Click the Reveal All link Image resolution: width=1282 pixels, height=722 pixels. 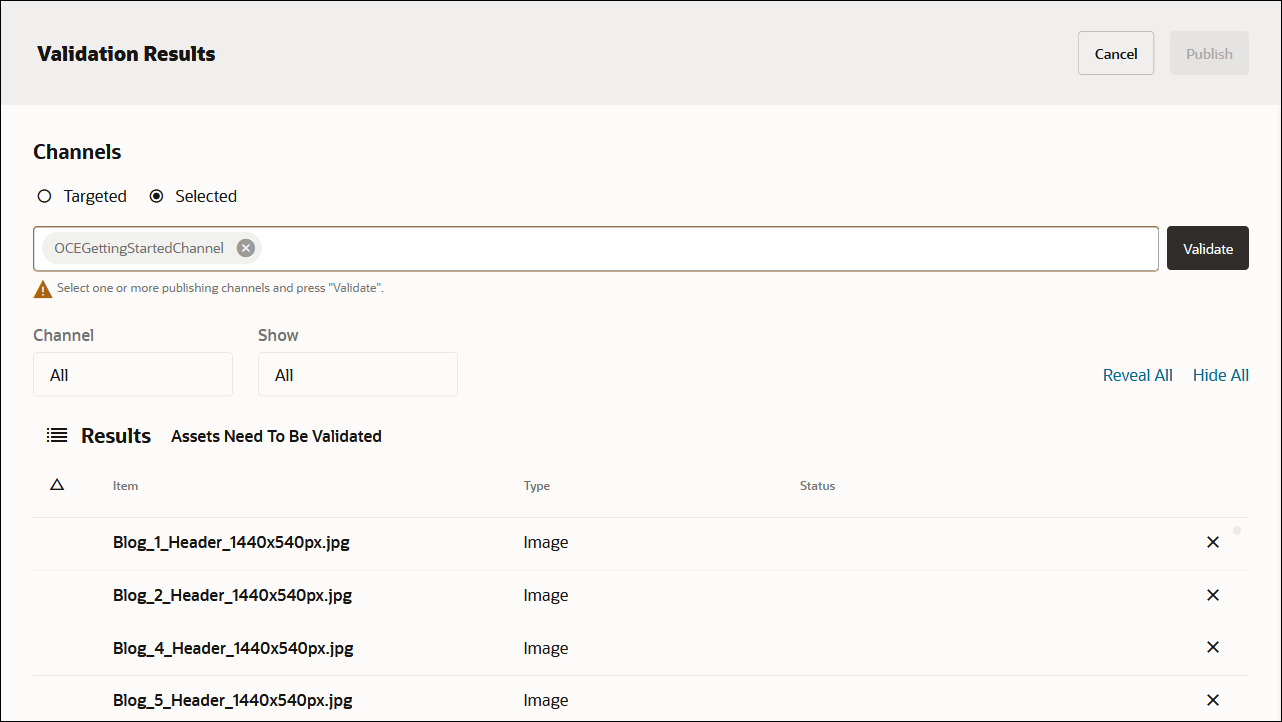(1137, 374)
